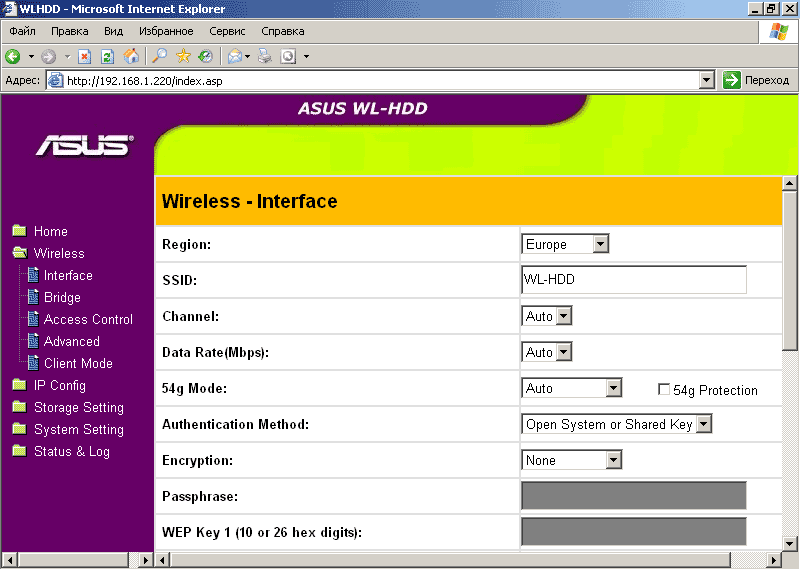Click the ASUS logo in sidebar
800x569 pixels.
85,145
